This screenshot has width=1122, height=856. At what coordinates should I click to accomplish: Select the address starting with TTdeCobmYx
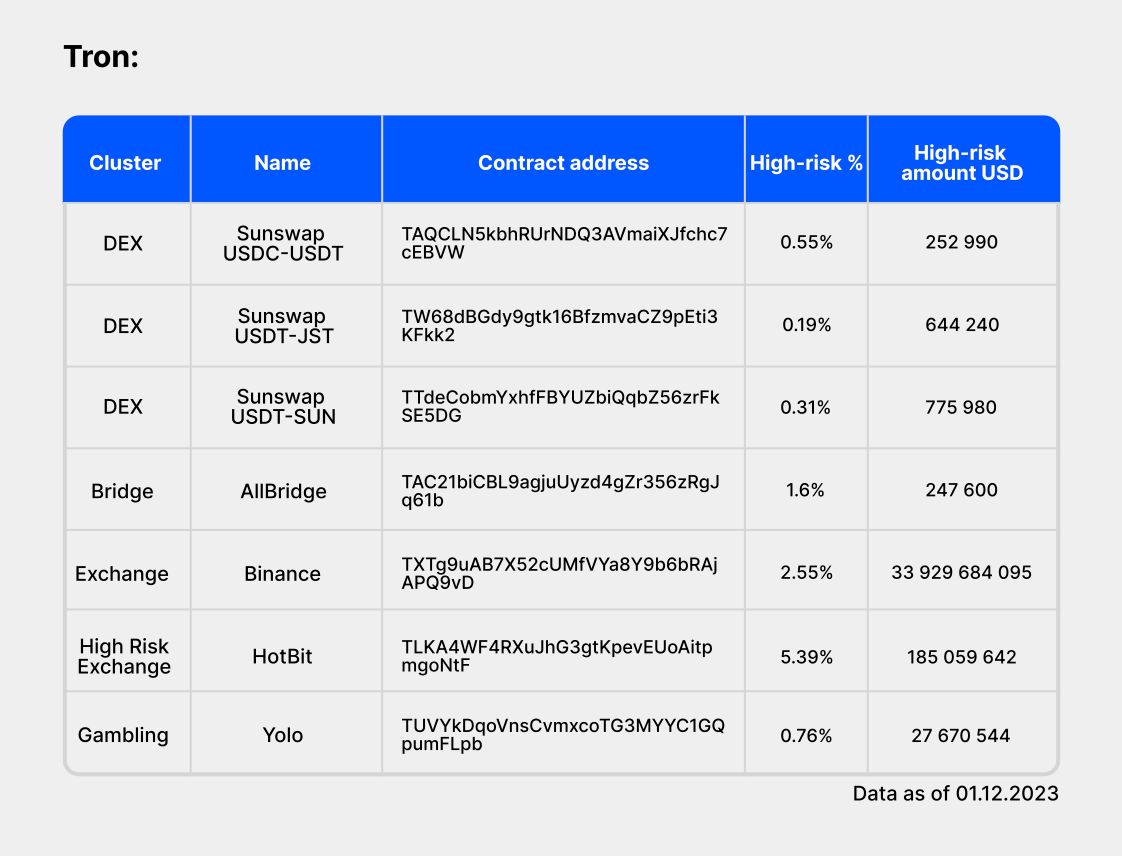click(x=560, y=407)
